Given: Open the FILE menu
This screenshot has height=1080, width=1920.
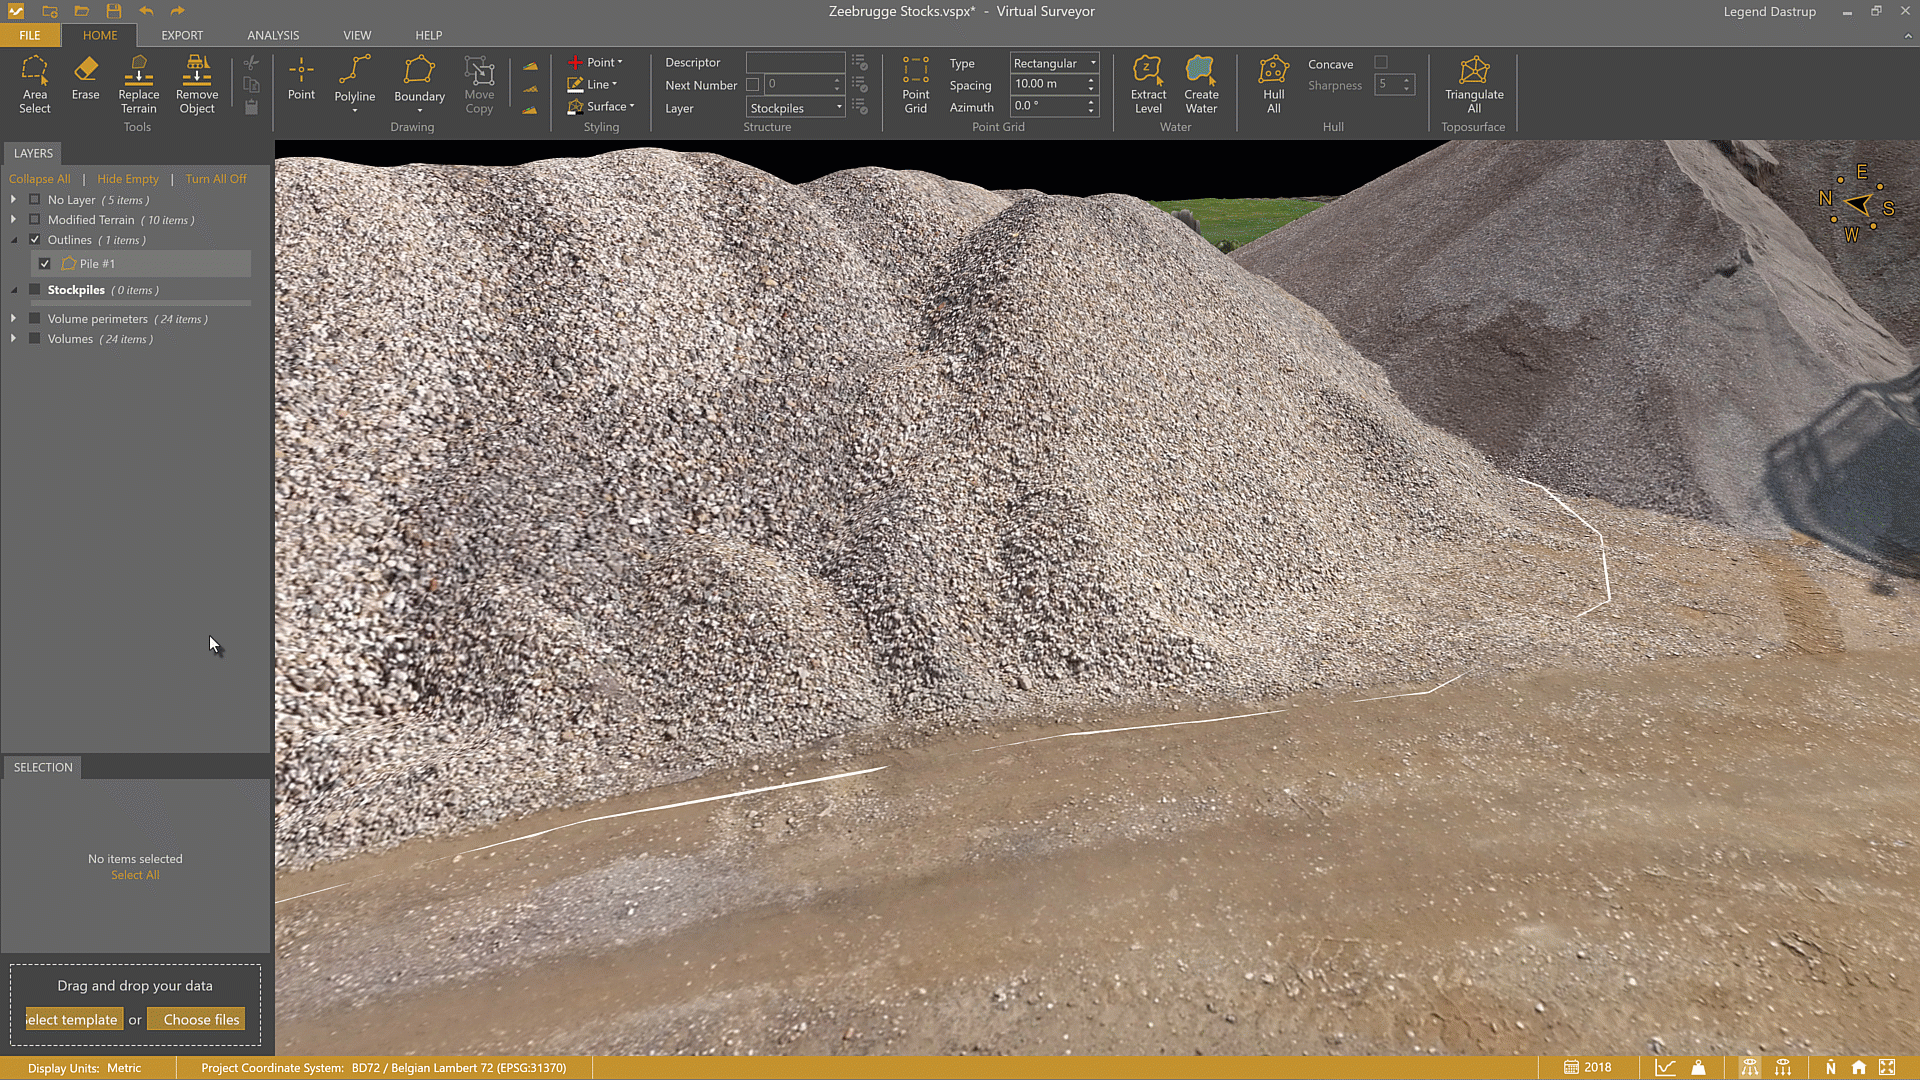Looking at the screenshot, I should [29, 35].
